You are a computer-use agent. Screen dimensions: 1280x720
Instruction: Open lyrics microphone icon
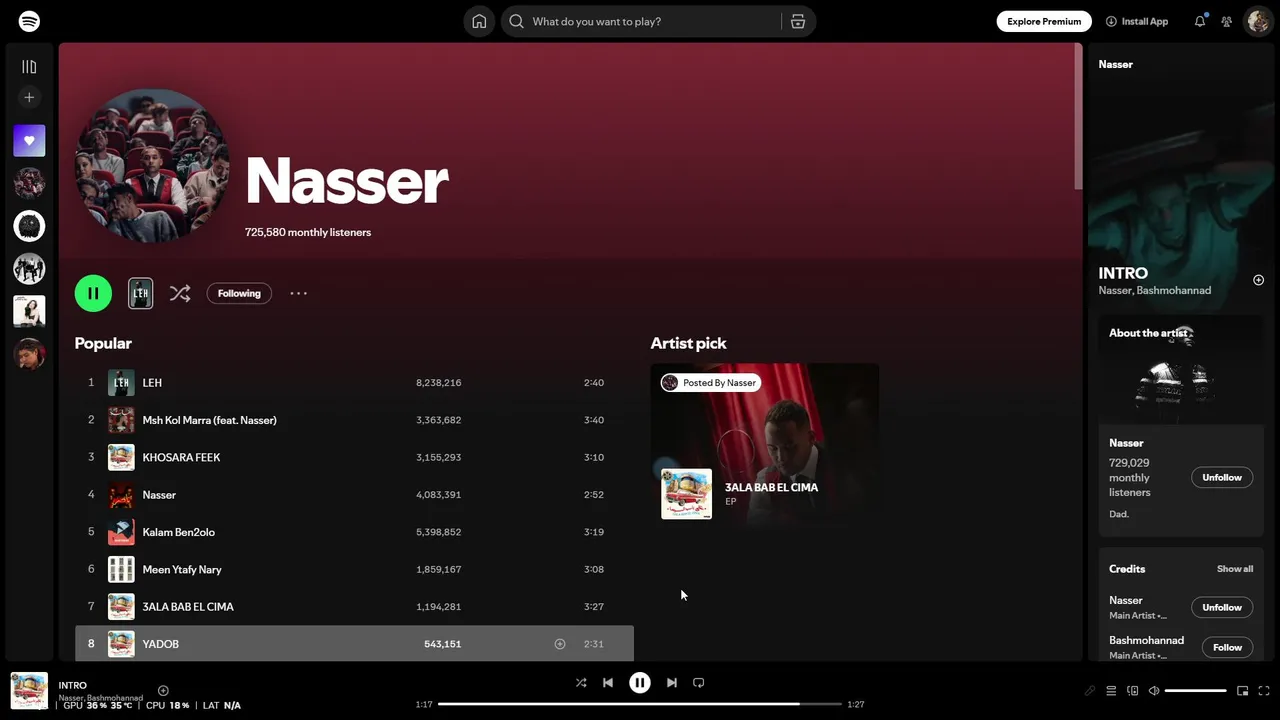[x=1090, y=691]
